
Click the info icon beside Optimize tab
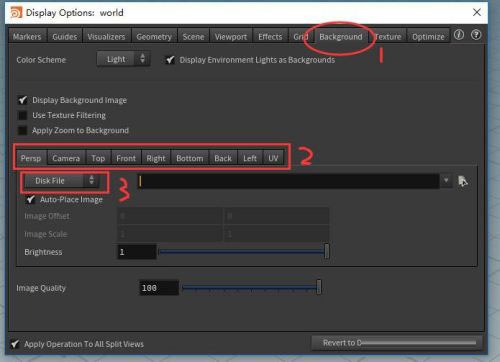point(459,35)
